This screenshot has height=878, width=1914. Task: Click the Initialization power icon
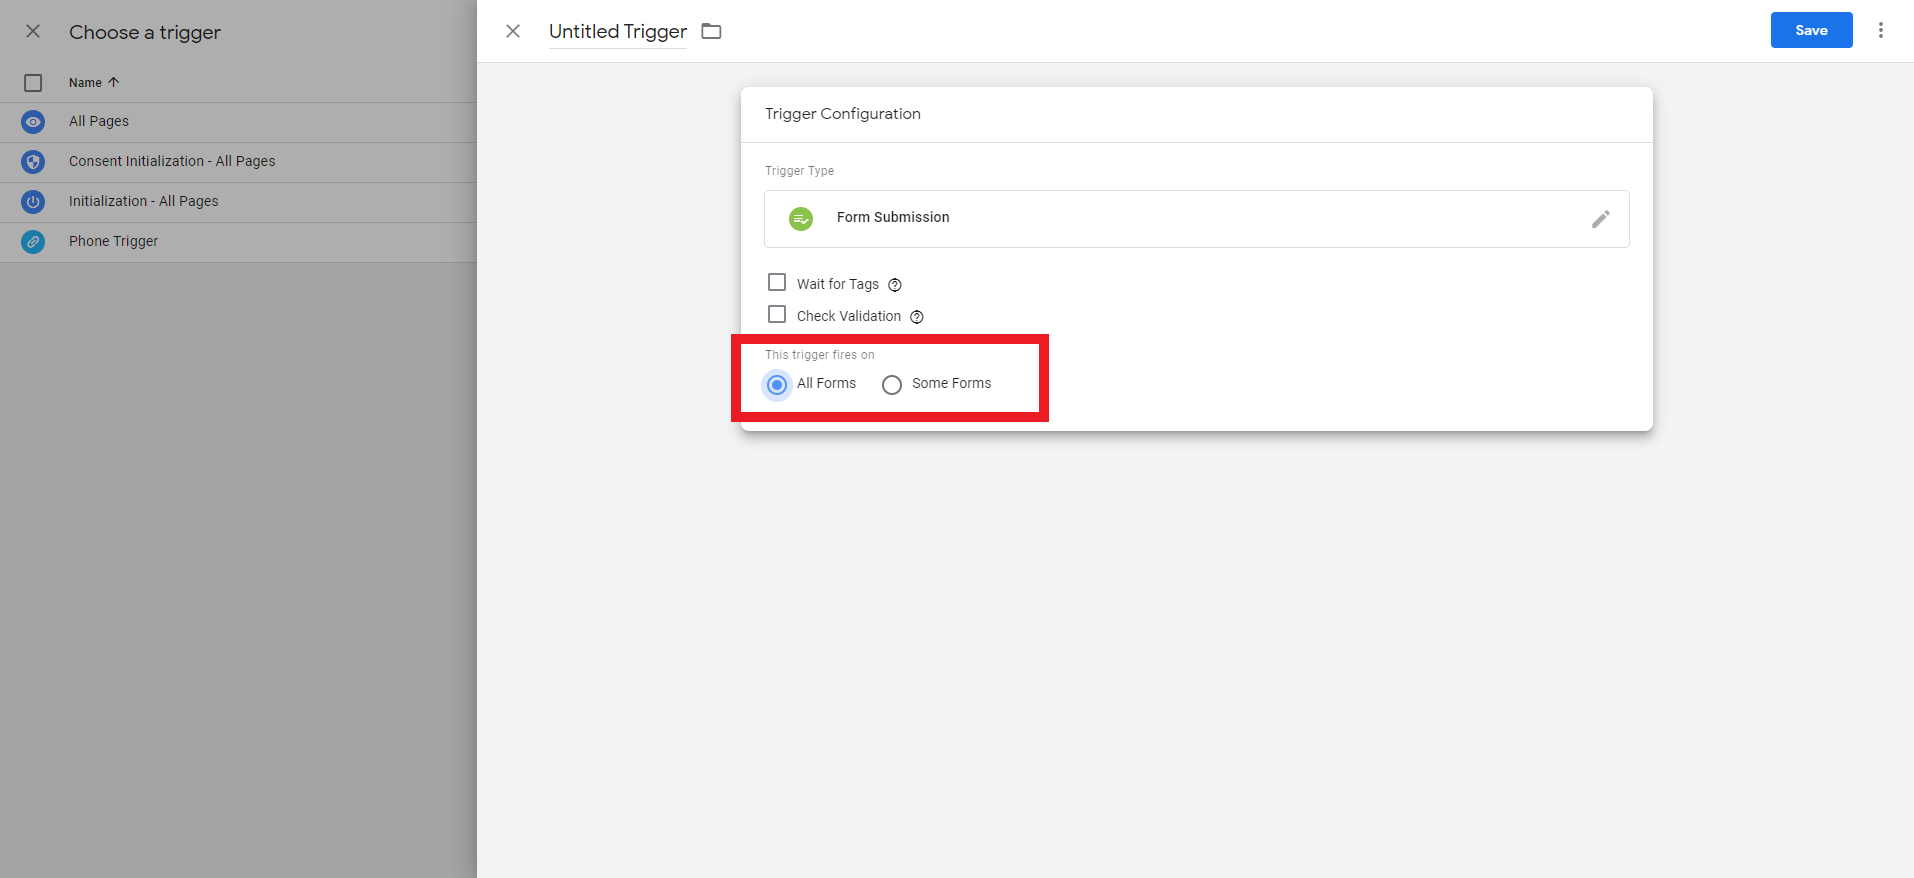(33, 202)
